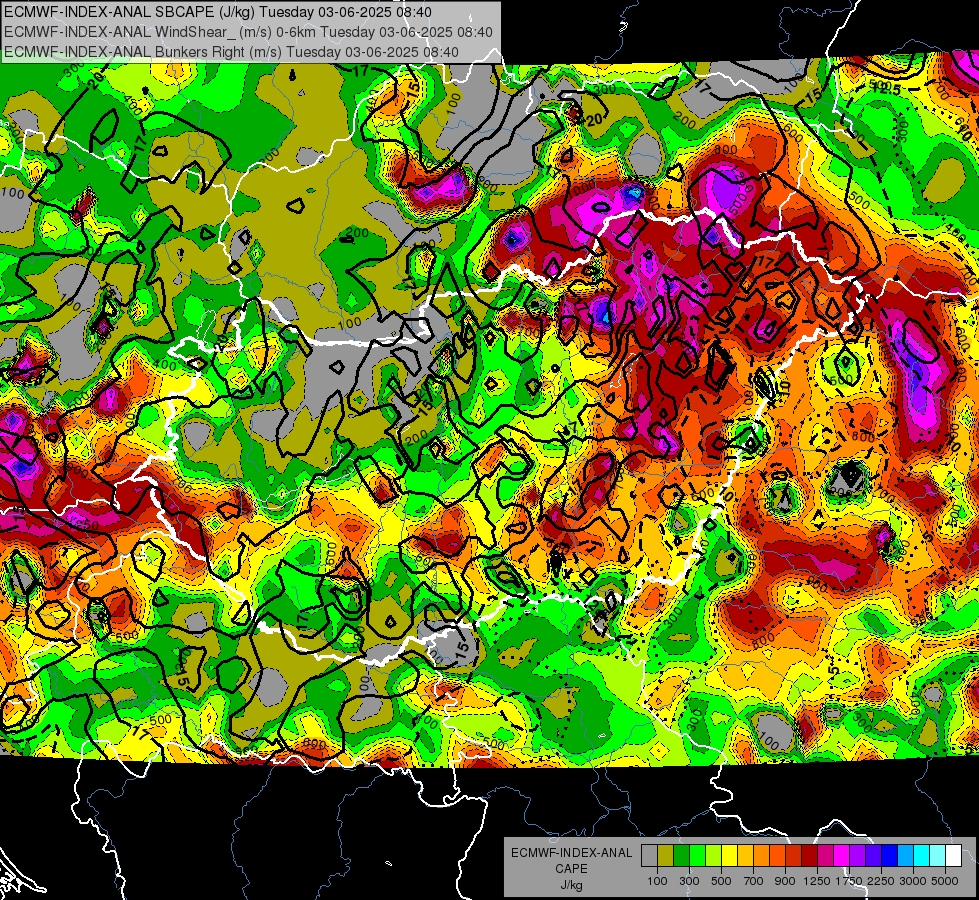Click the 1250 legend value
The image size is (979, 900).
(817, 881)
